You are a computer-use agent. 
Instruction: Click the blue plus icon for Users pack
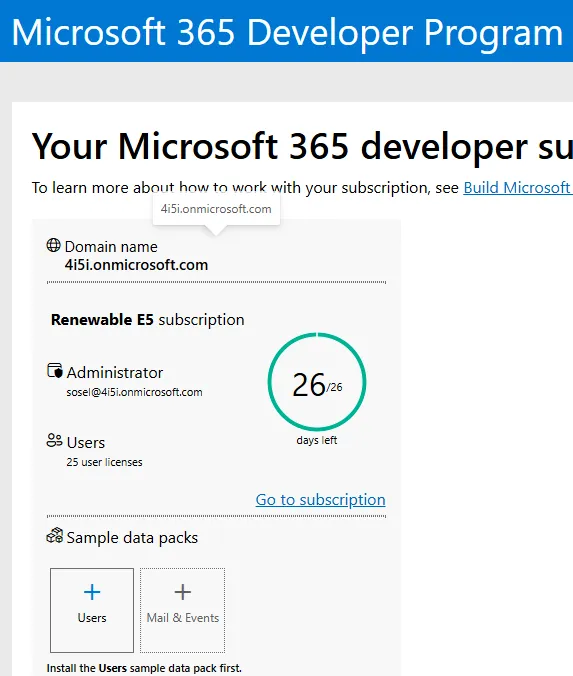click(x=92, y=592)
